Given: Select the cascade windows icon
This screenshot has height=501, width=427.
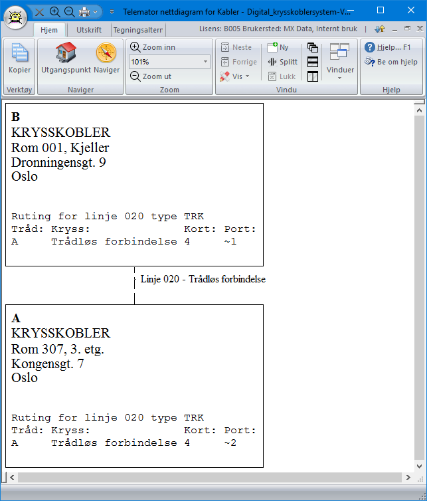Looking at the screenshot, I should click(x=312, y=47).
